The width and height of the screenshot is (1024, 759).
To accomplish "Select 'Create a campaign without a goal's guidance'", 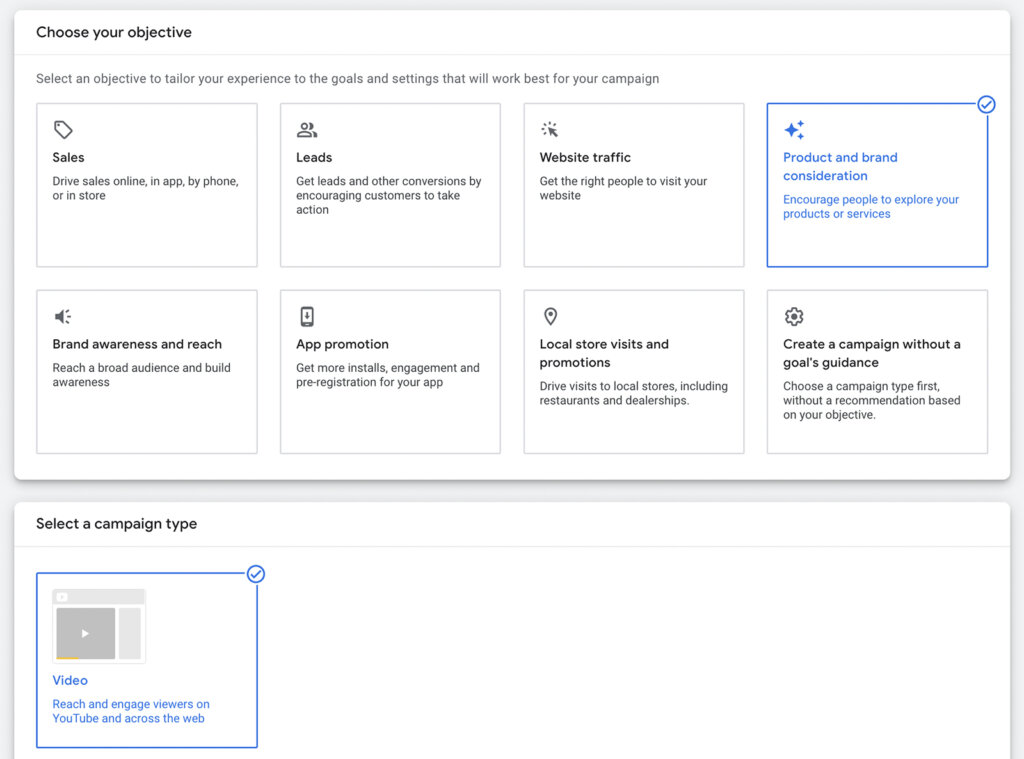I will click(x=877, y=371).
